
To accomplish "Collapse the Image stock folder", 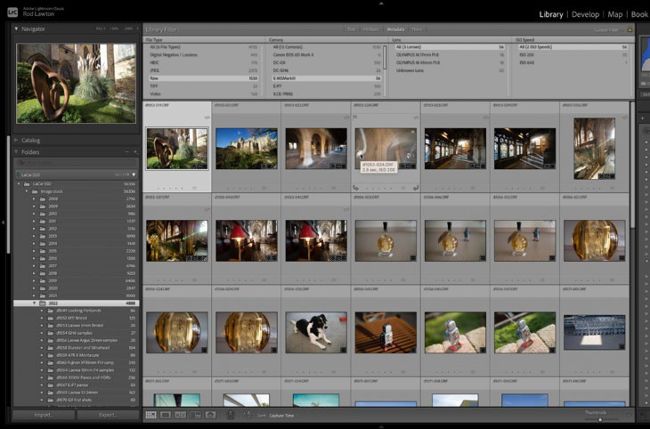I will coord(27,191).
